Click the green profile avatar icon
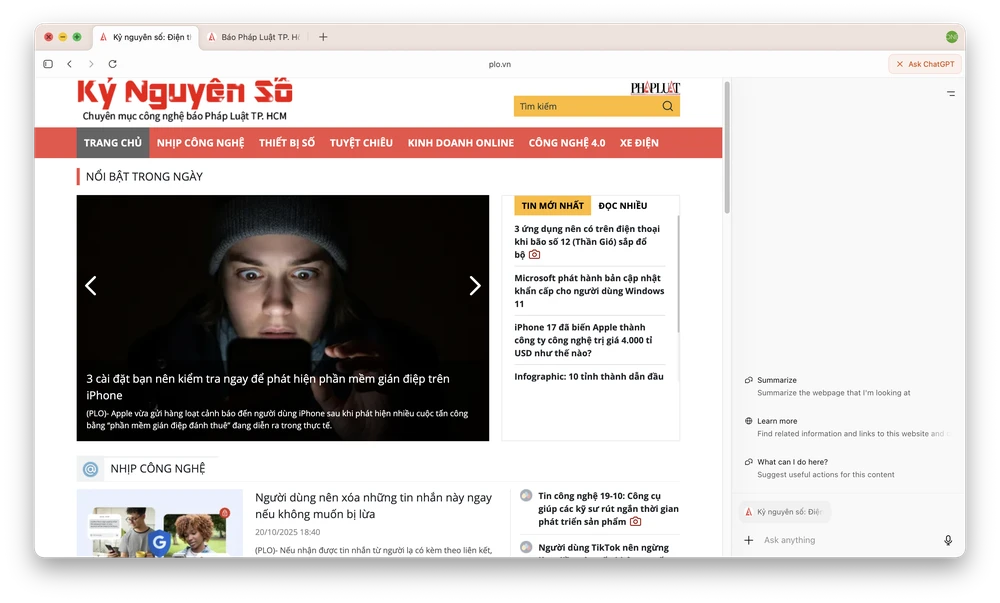 [951, 37]
